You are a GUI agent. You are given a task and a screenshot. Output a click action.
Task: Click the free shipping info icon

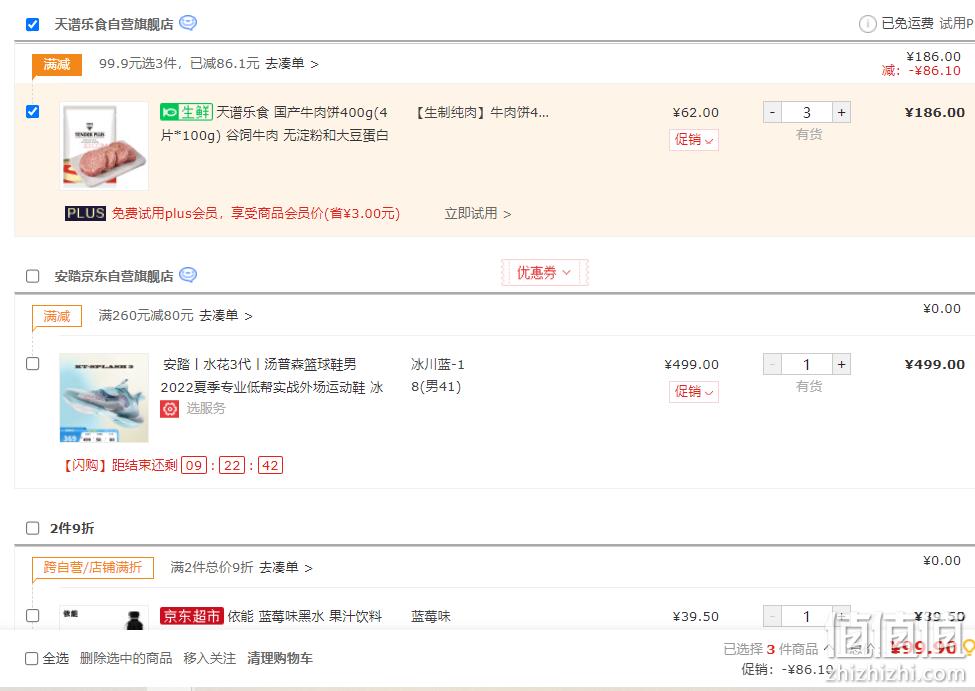pos(867,24)
